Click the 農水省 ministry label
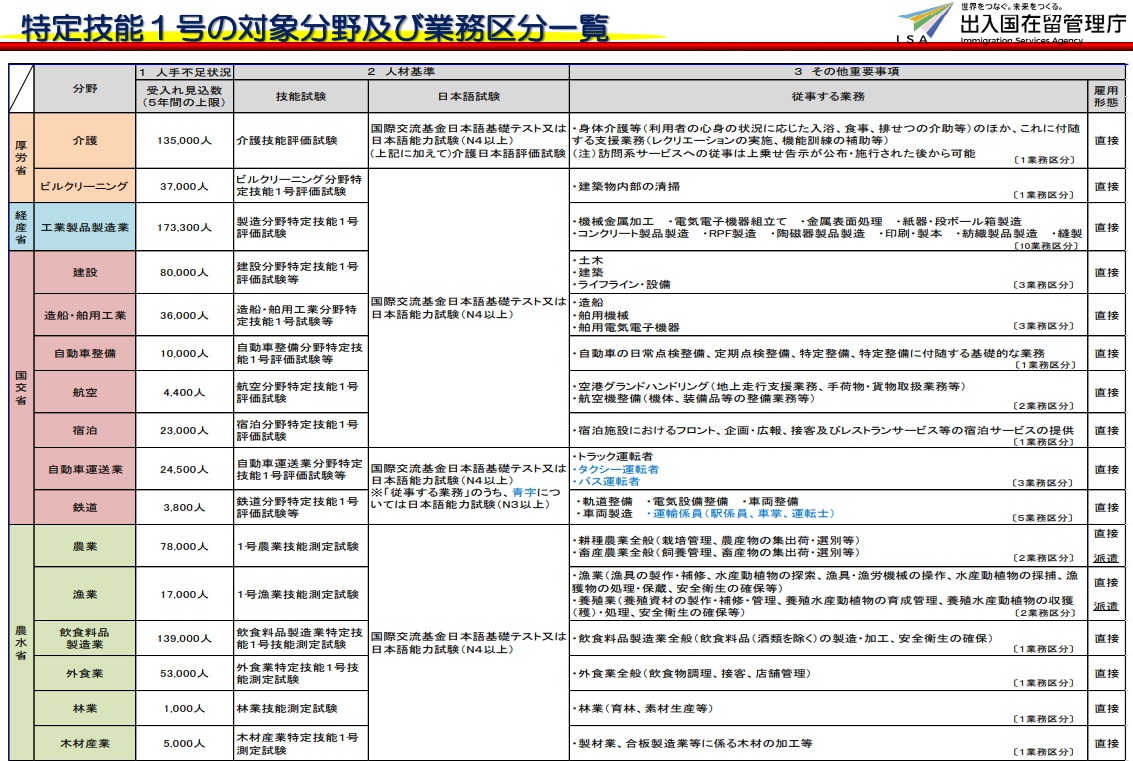This screenshot has width=1133, height=761. click(21, 642)
